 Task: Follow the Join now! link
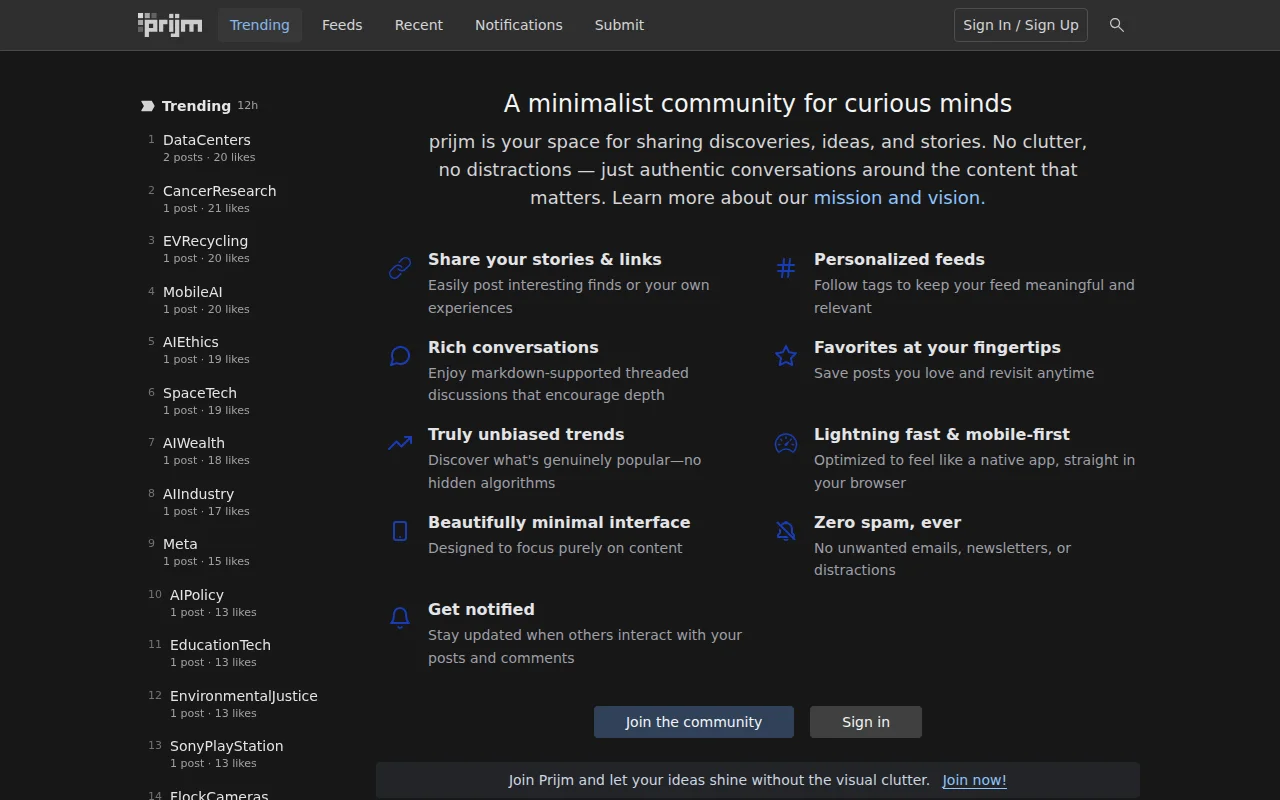(974, 780)
